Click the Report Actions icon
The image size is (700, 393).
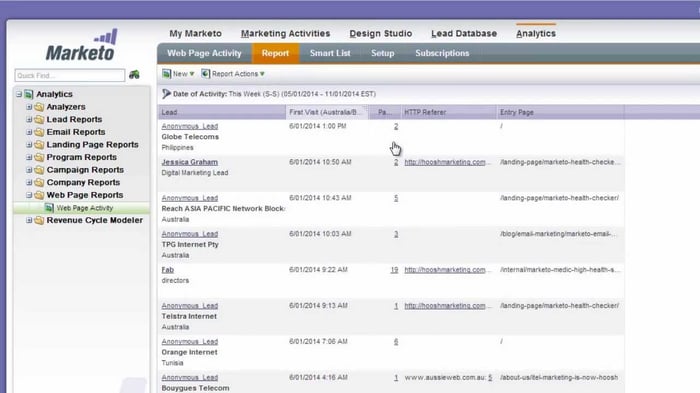point(205,74)
